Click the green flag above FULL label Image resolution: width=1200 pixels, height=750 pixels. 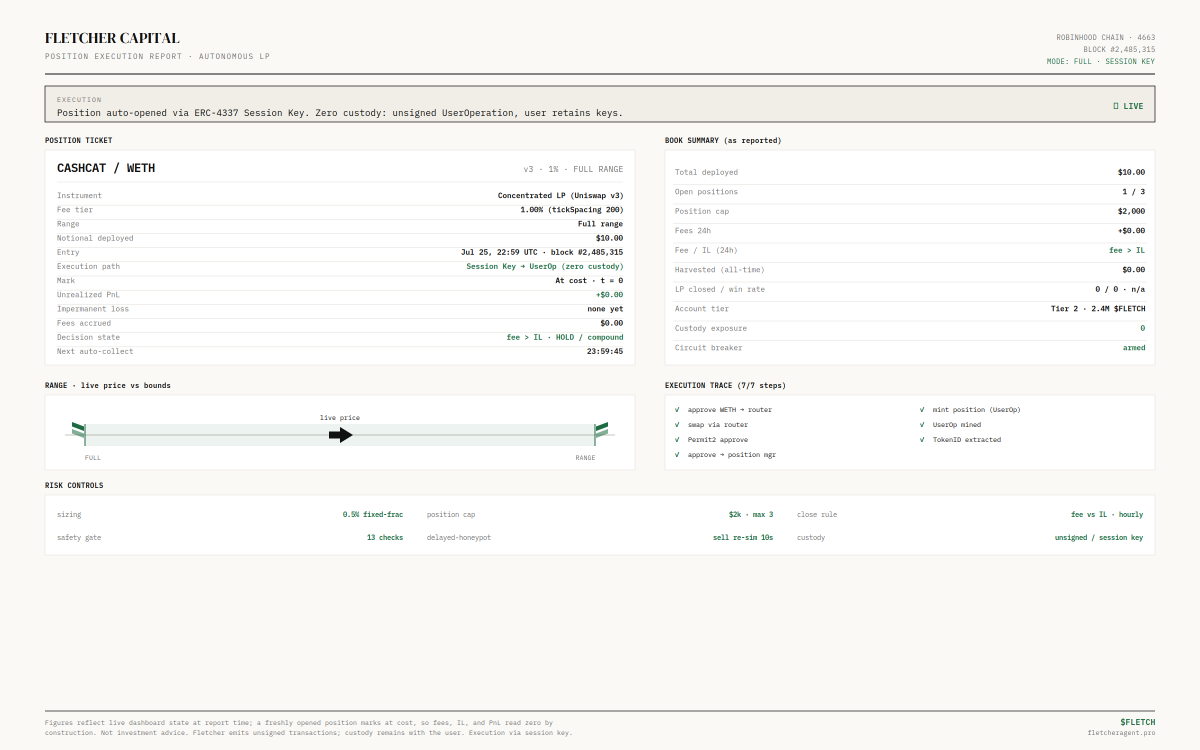[78, 431]
